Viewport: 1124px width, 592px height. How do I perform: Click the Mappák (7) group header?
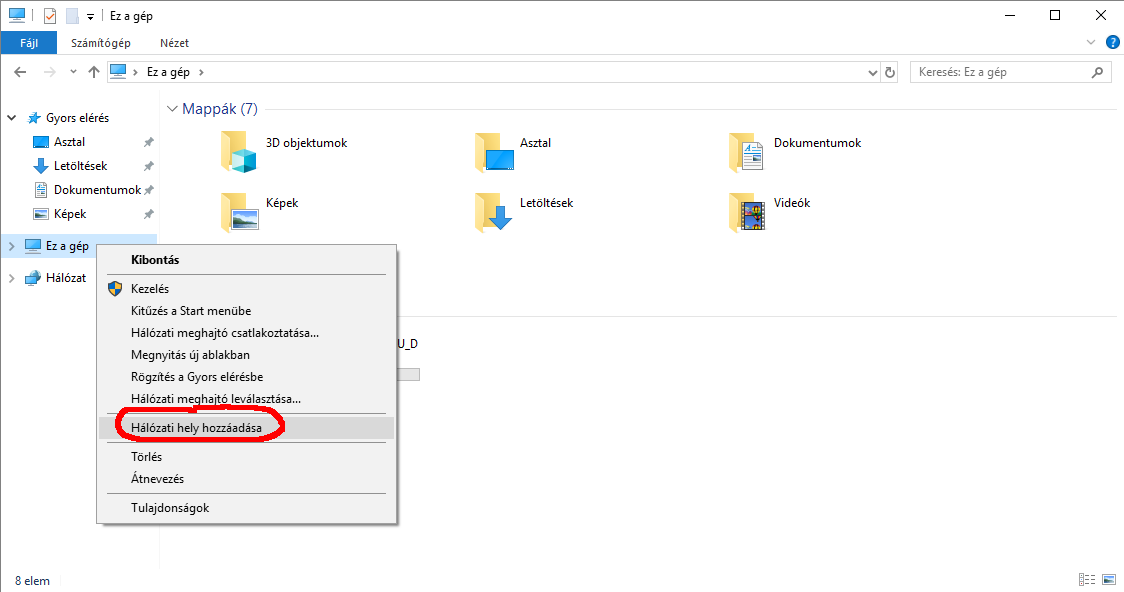click(219, 109)
